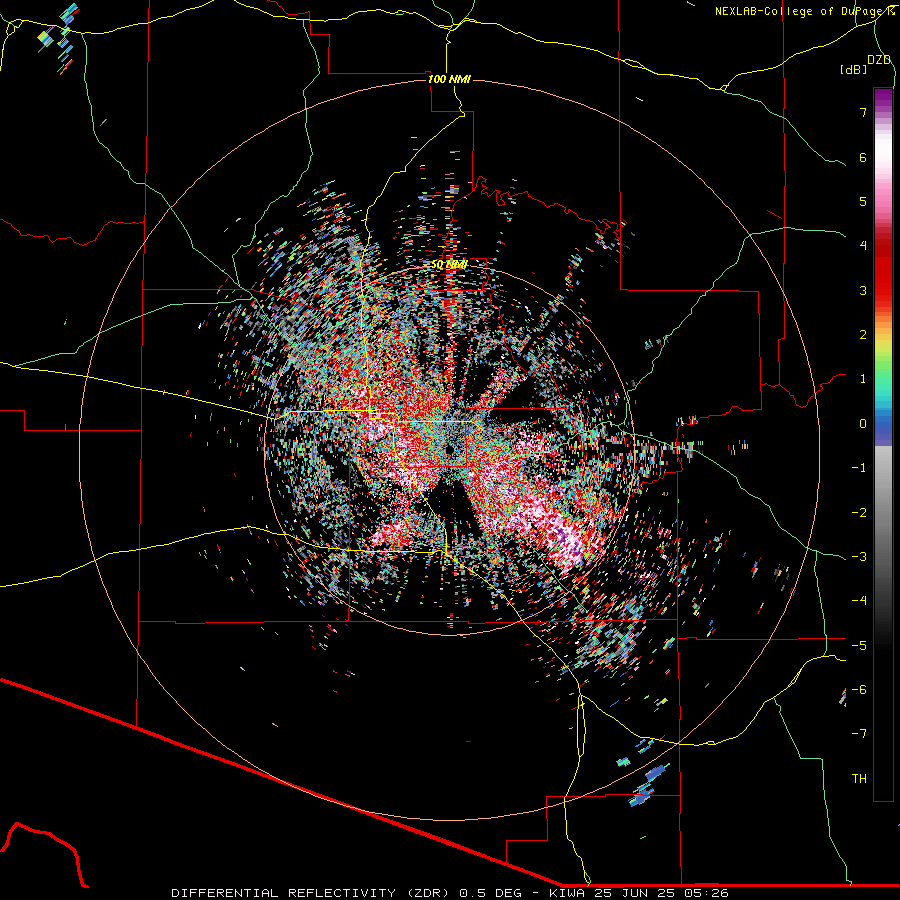Image resolution: width=900 pixels, height=900 pixels.
Task: Click the 4 dB value on the color scale
Action: 863,246
